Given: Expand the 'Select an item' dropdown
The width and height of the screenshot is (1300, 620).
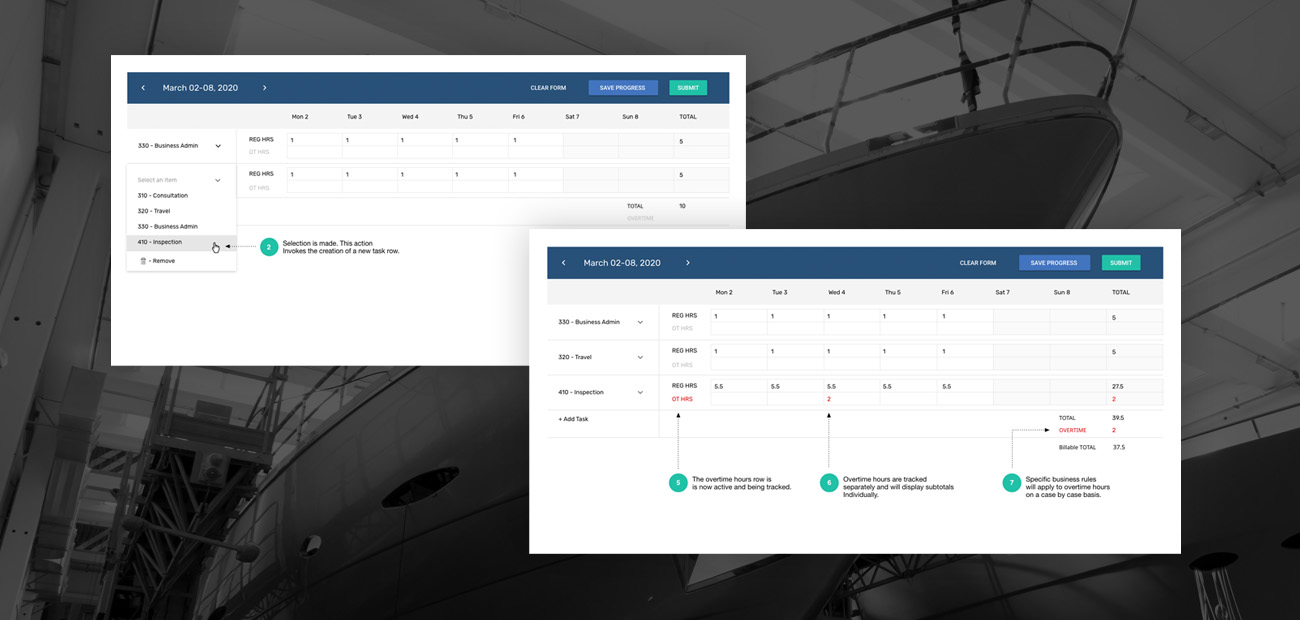Looking at the screenshot, I should coord(217,180).
